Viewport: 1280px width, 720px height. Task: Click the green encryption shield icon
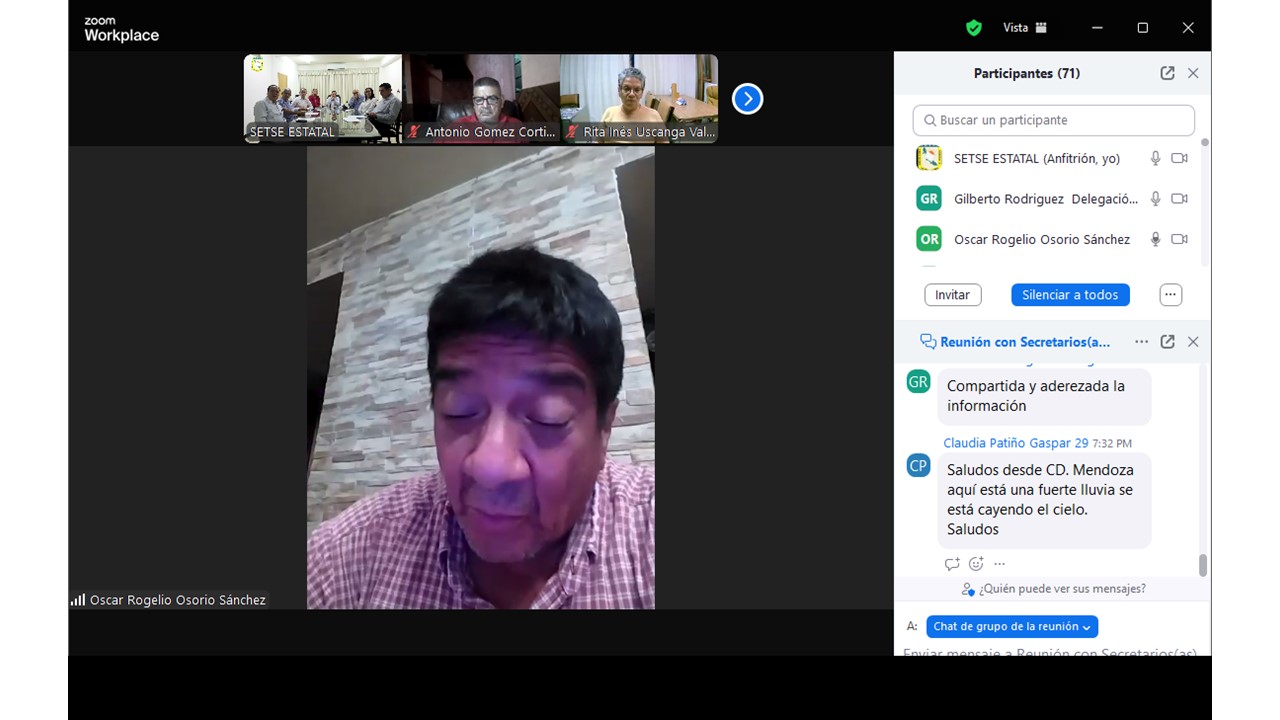tap(973, 28)
